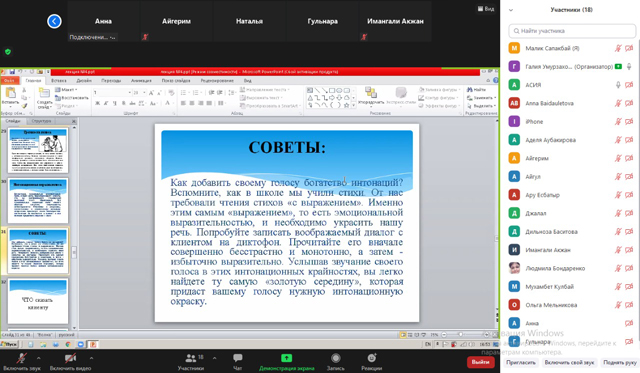Start sharing via Демонстрация экрана
Image resolution: width=640 pixels, height=373 pixels.
tap(287, 362)
